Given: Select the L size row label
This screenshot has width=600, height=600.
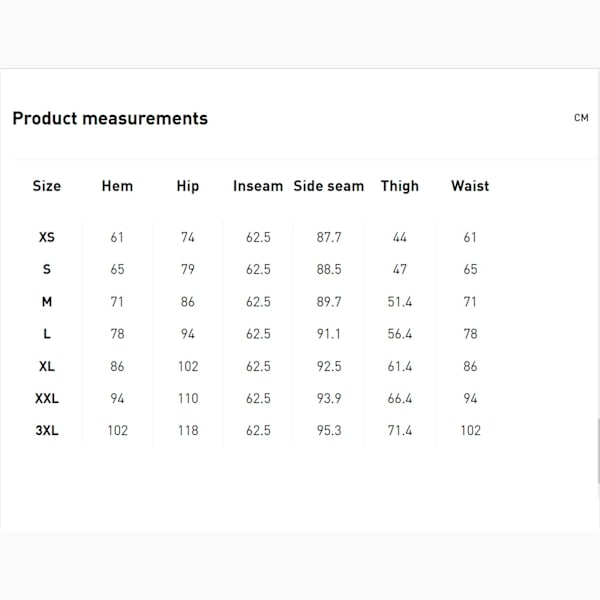Looking at the screenshot, I should 47,334.
